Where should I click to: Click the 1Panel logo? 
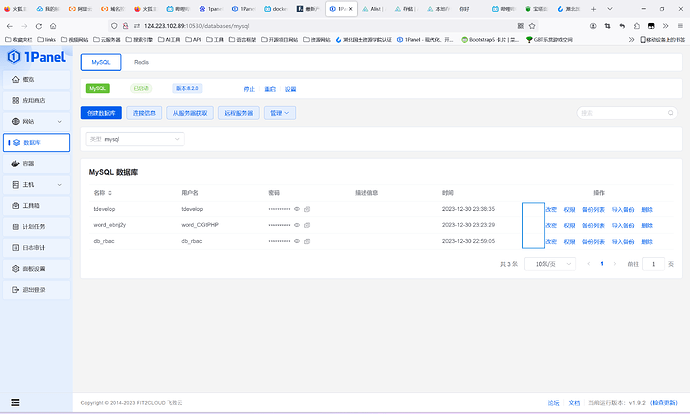coord(37,57)
